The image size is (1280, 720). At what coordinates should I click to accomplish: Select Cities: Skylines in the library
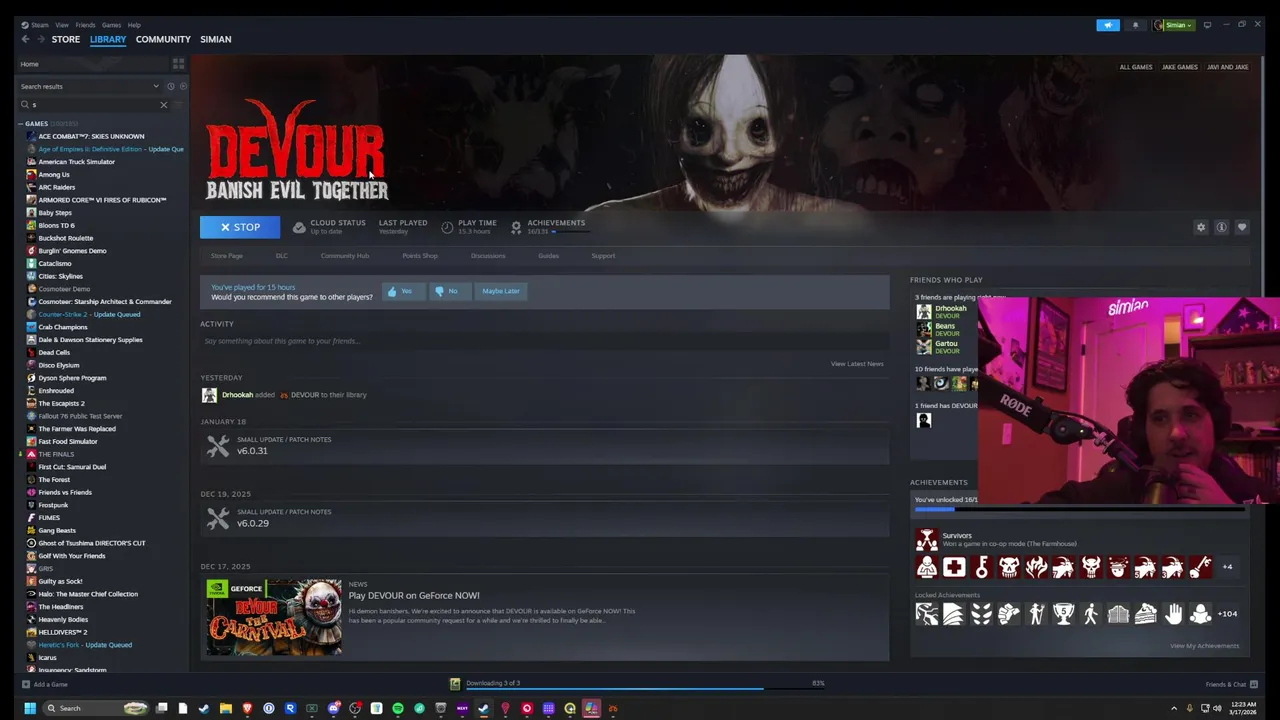coord(60,276)
